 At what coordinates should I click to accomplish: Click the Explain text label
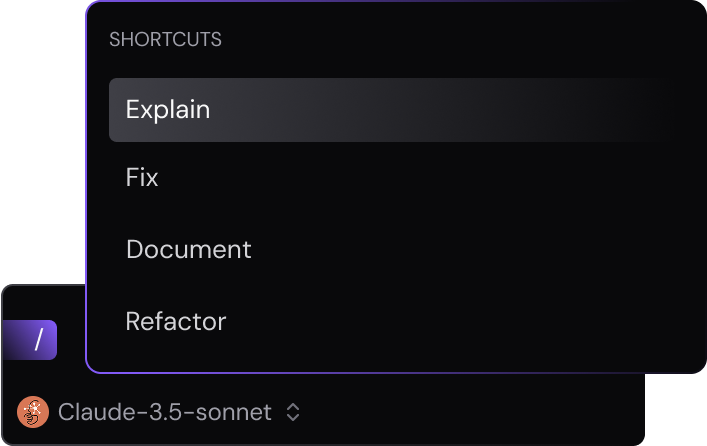click(x=168, y=110)
